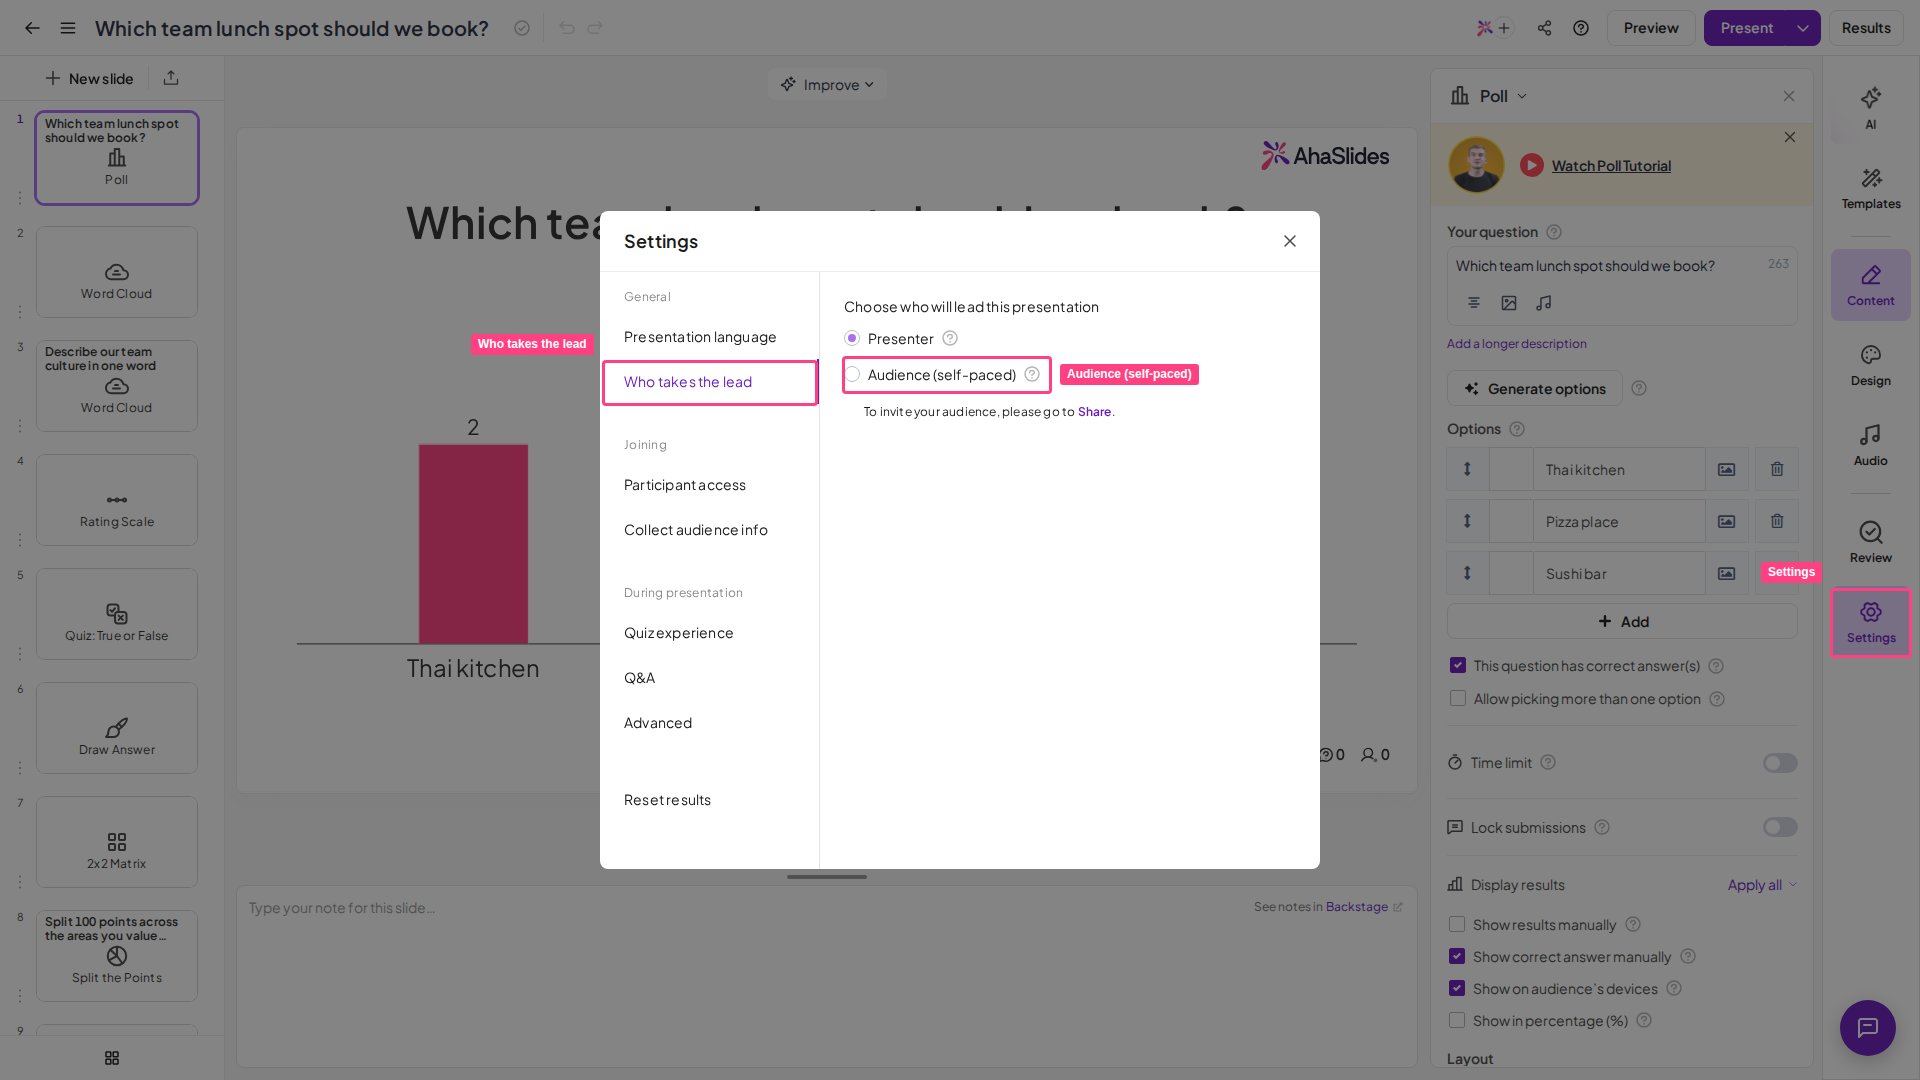
Task: Click the Share link in settings
Action: click(1094, 412)
